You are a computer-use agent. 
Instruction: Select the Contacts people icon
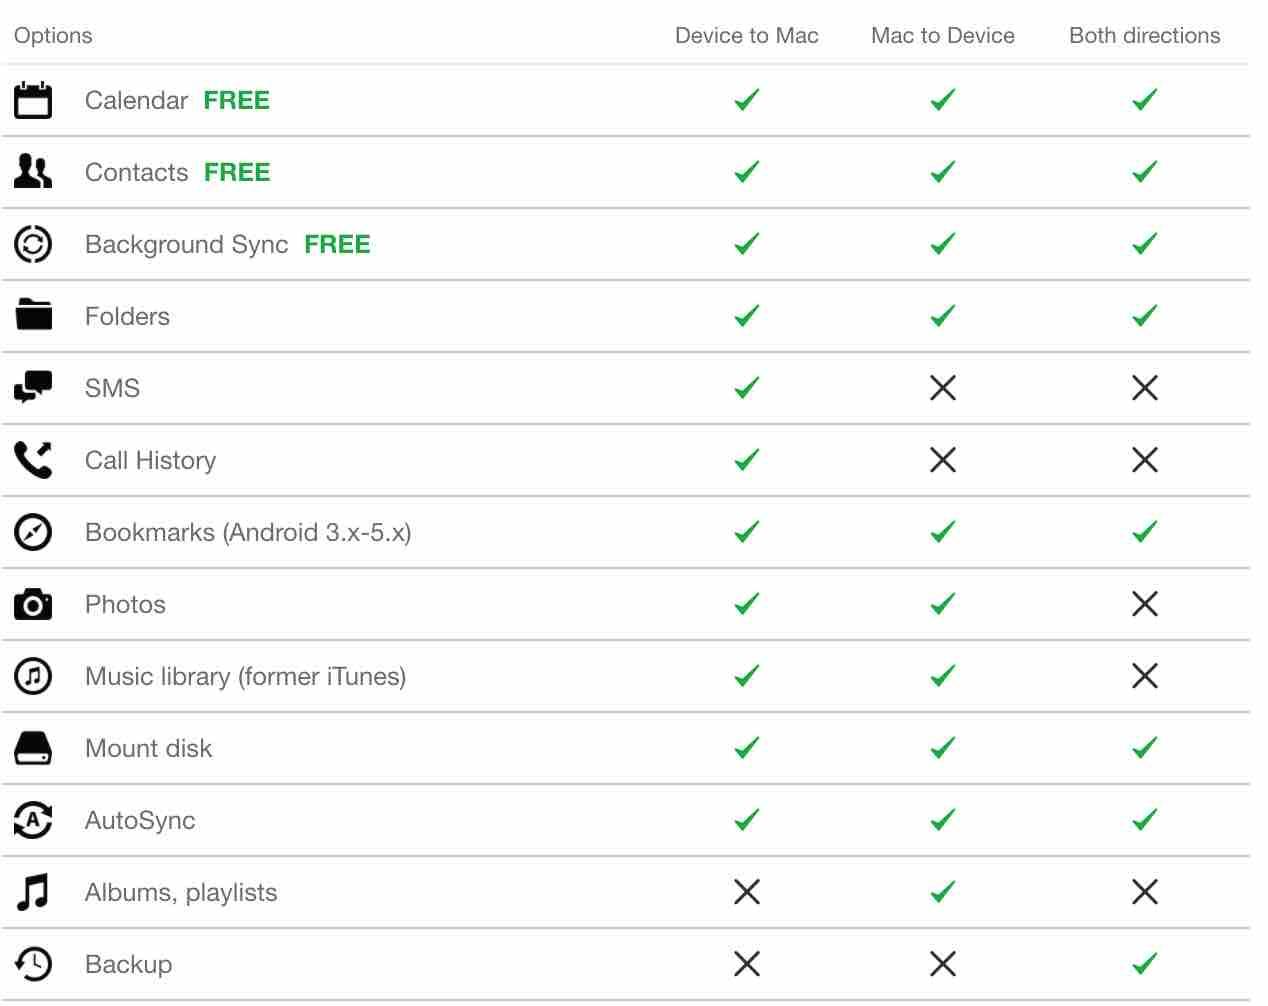(x=33, y=172)
